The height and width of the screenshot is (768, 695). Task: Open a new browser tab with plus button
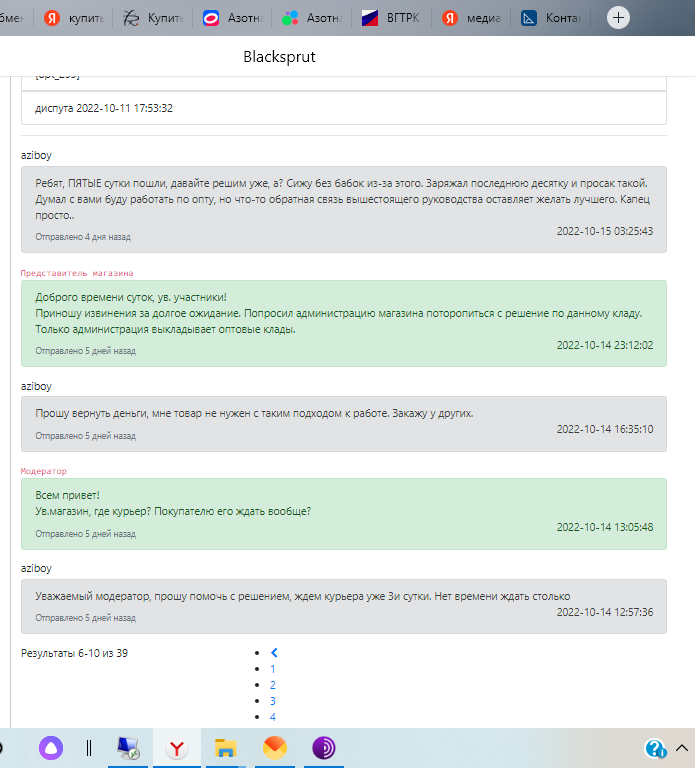tap(618, 18)
